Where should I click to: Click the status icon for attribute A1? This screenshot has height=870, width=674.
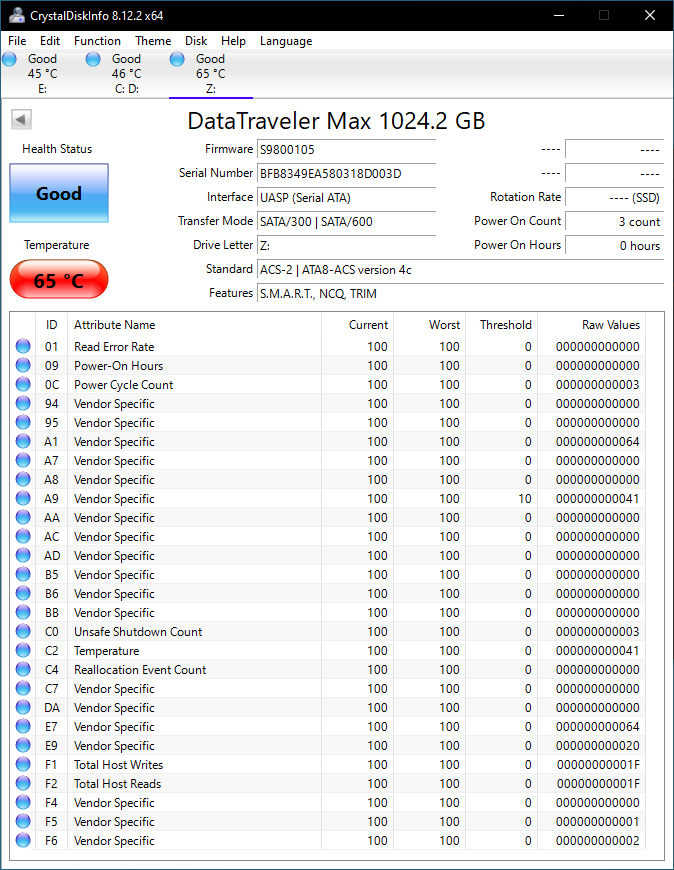pyautogui.click(x=23, y=441)
